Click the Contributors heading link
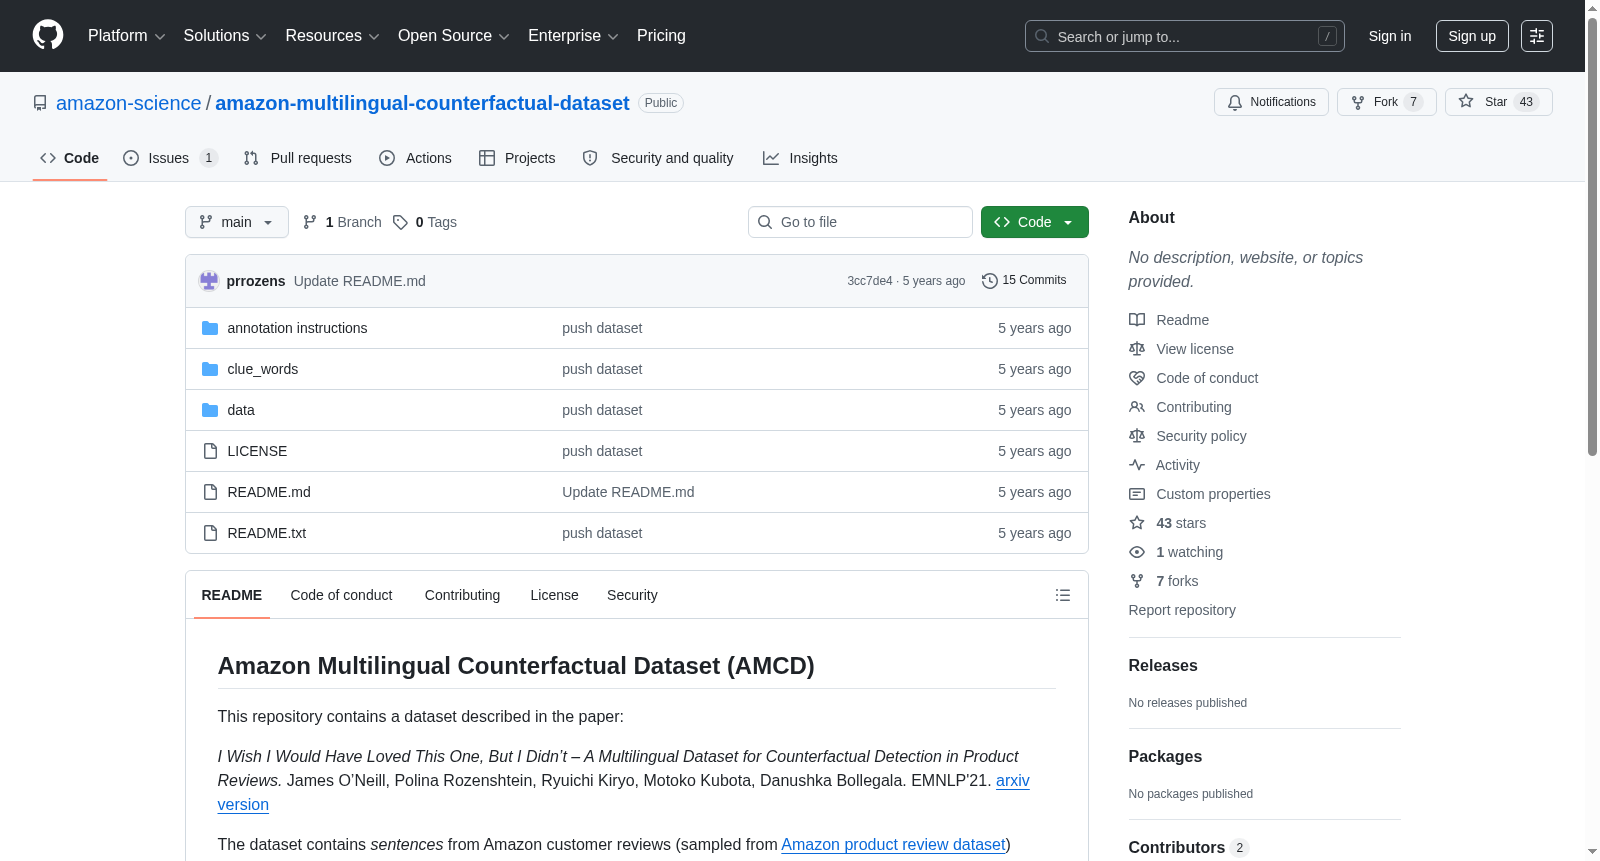This screenshot has height=861, width=1600. (1188, 847)
